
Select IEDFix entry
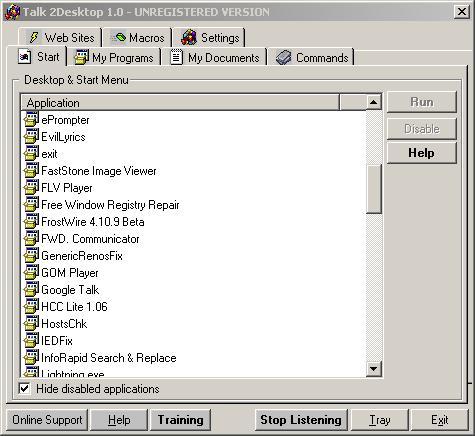57,341
